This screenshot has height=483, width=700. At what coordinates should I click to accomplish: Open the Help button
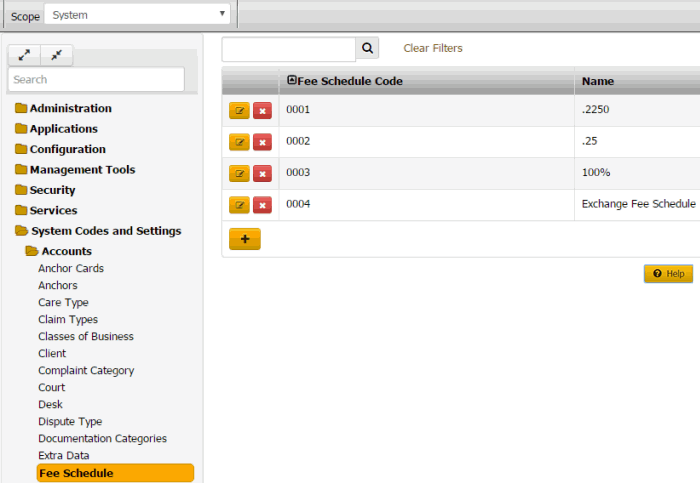[668, 274]
